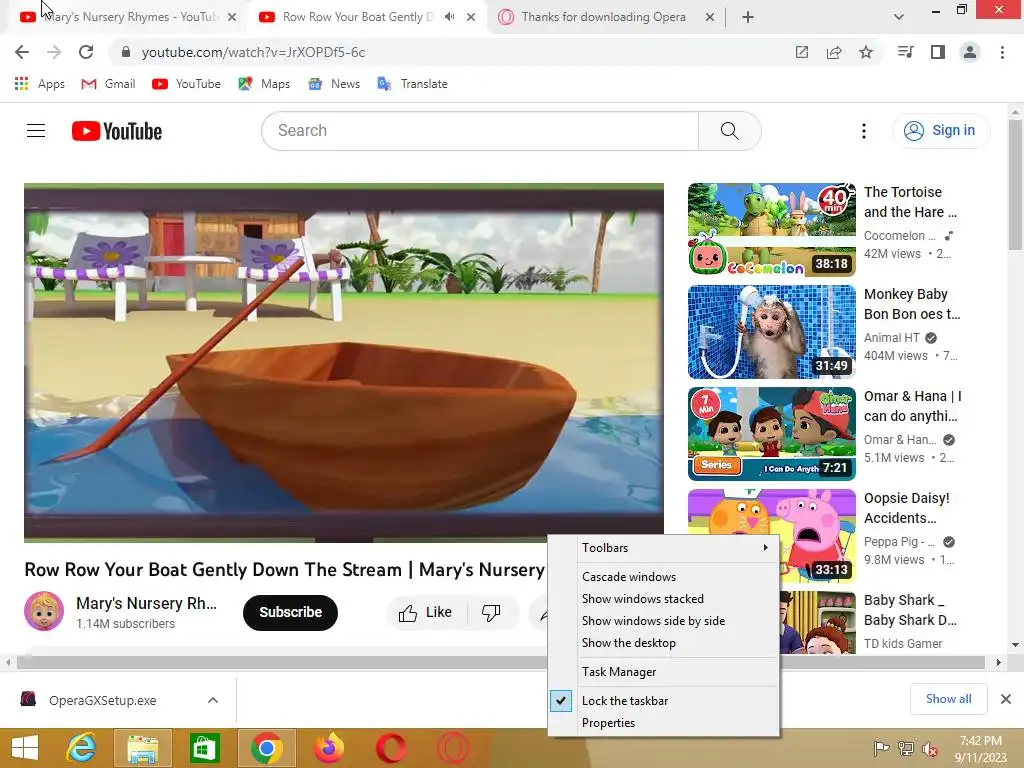Screen dimensions: 1024x768
Task: Expand OperaGXSetup.exe download options arrow
Action: click(213, 700)
